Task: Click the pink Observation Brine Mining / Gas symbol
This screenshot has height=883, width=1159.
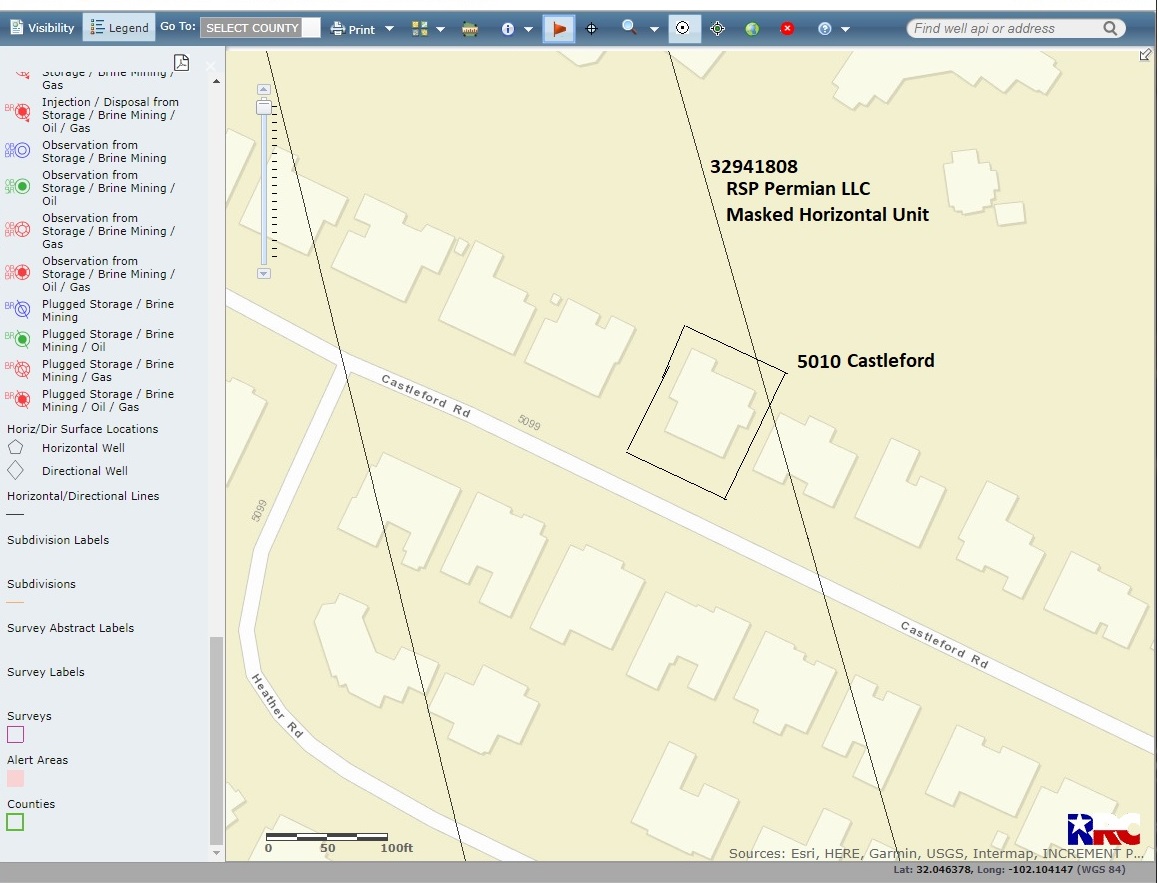Action: click(18, 230)
